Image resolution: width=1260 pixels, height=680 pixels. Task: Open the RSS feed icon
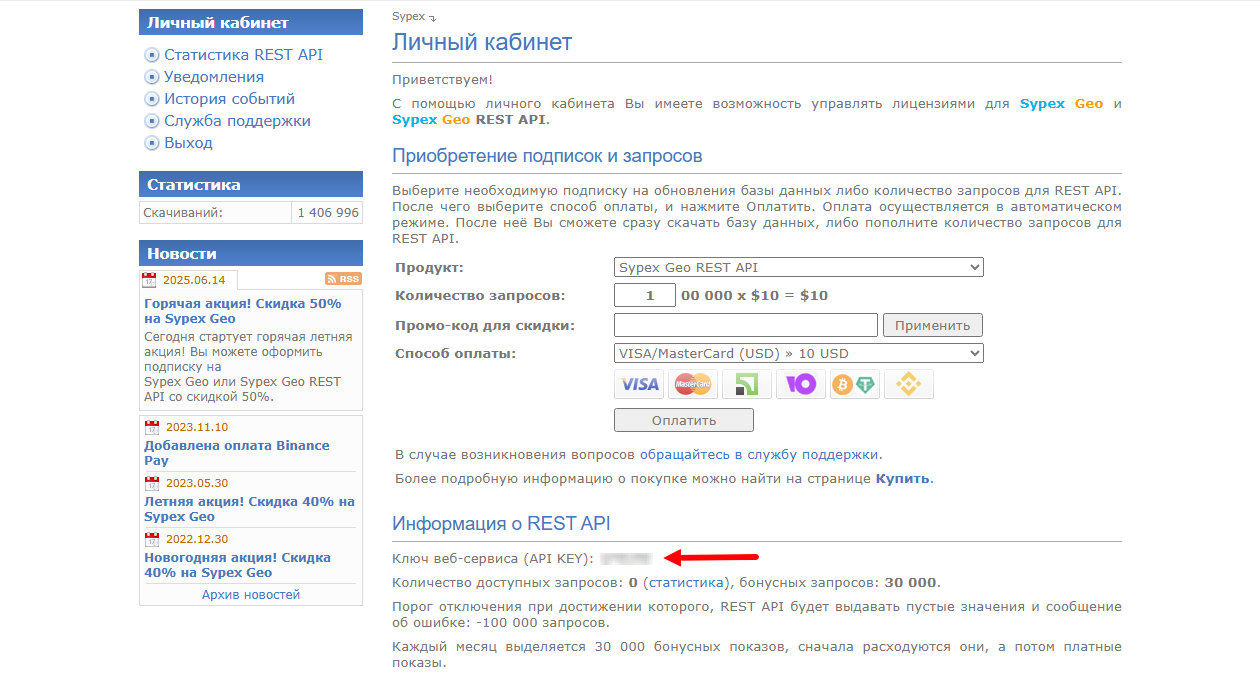(343, 278)
